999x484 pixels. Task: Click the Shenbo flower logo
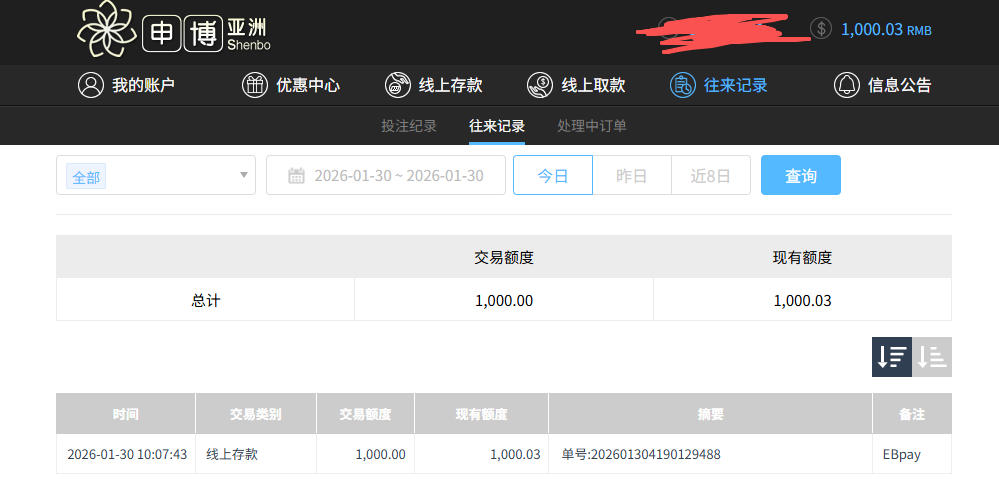pyautogui.click(x=106, y=29)
